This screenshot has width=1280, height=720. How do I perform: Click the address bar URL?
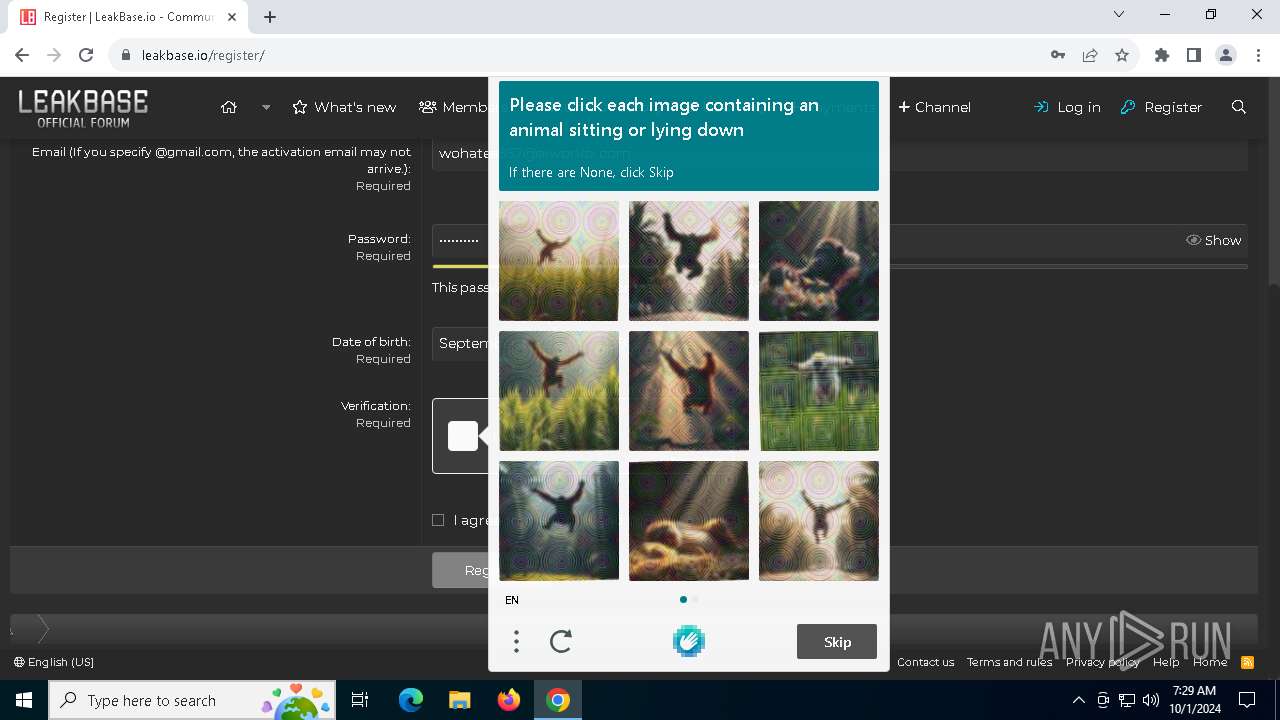203,55
